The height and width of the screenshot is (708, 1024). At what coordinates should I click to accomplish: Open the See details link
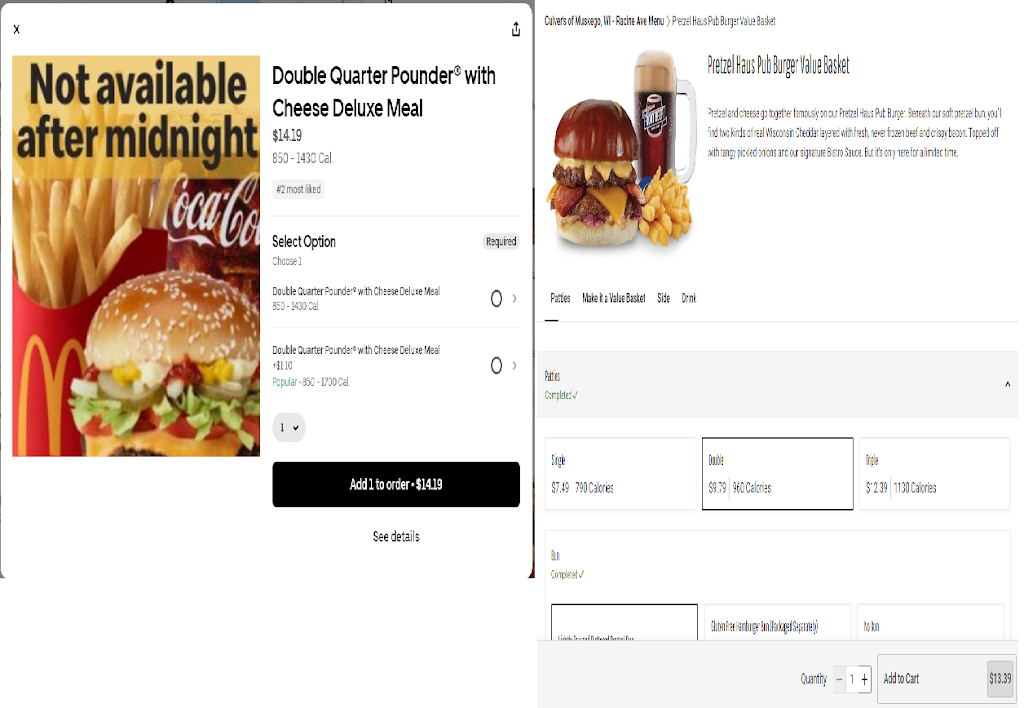pyautogui.click(x=396, y=536)
